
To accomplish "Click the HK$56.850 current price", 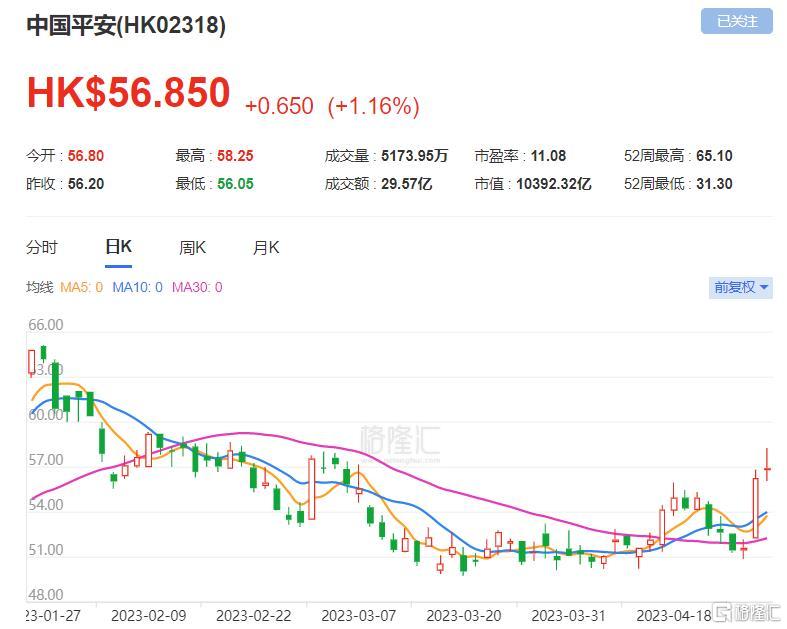I will point(128,92).
